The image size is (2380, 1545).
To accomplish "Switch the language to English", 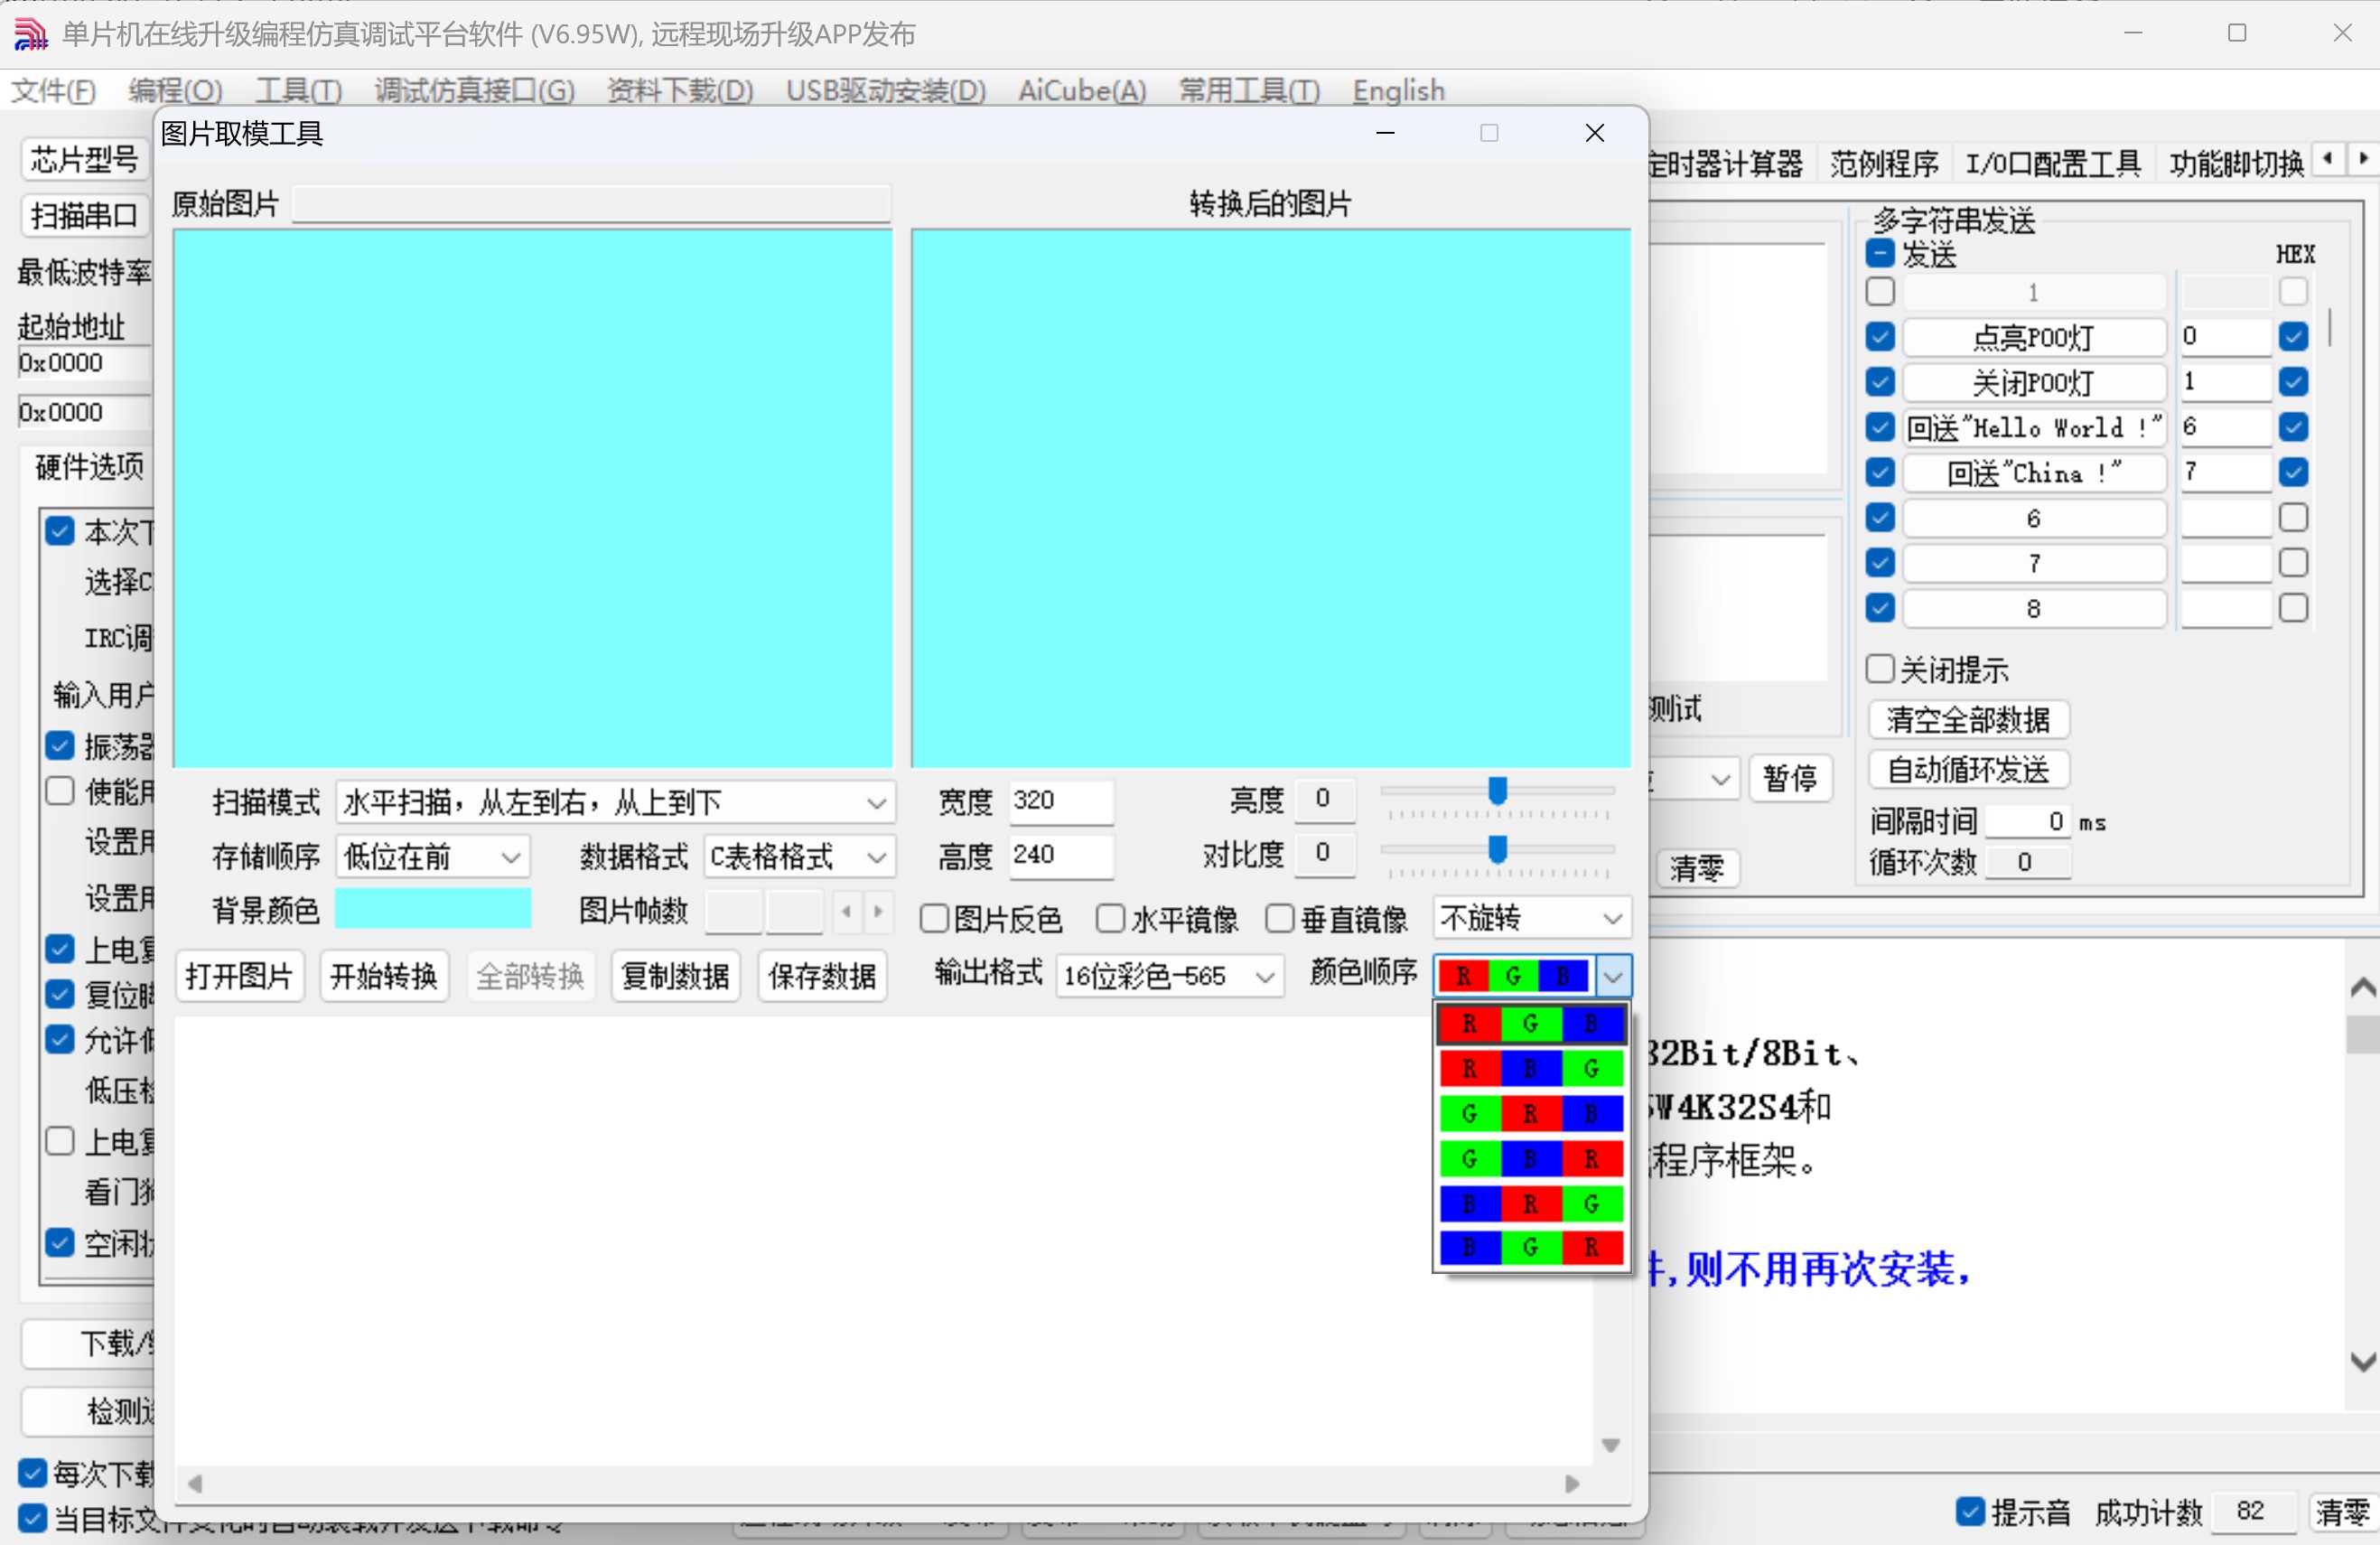I will coord(1398,91).
